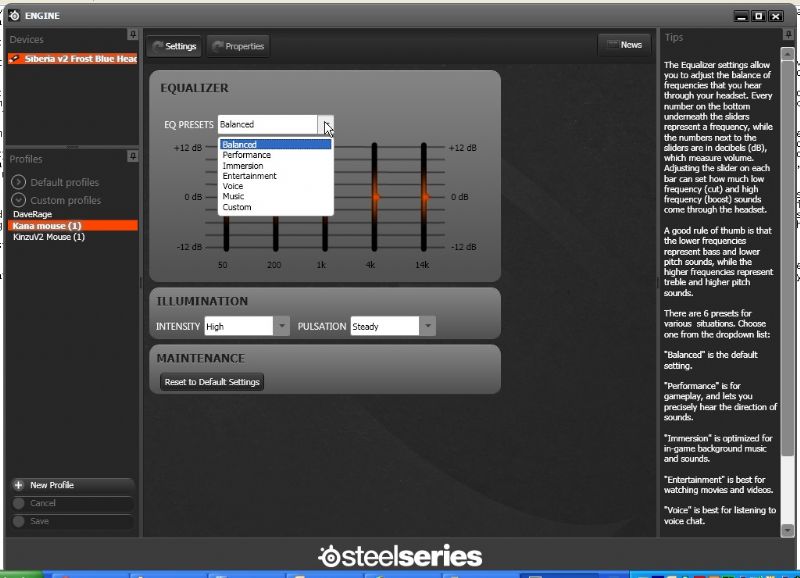
Task: Select the KinzuV2 Mouse (1) profile
Action: click(49, 237)
